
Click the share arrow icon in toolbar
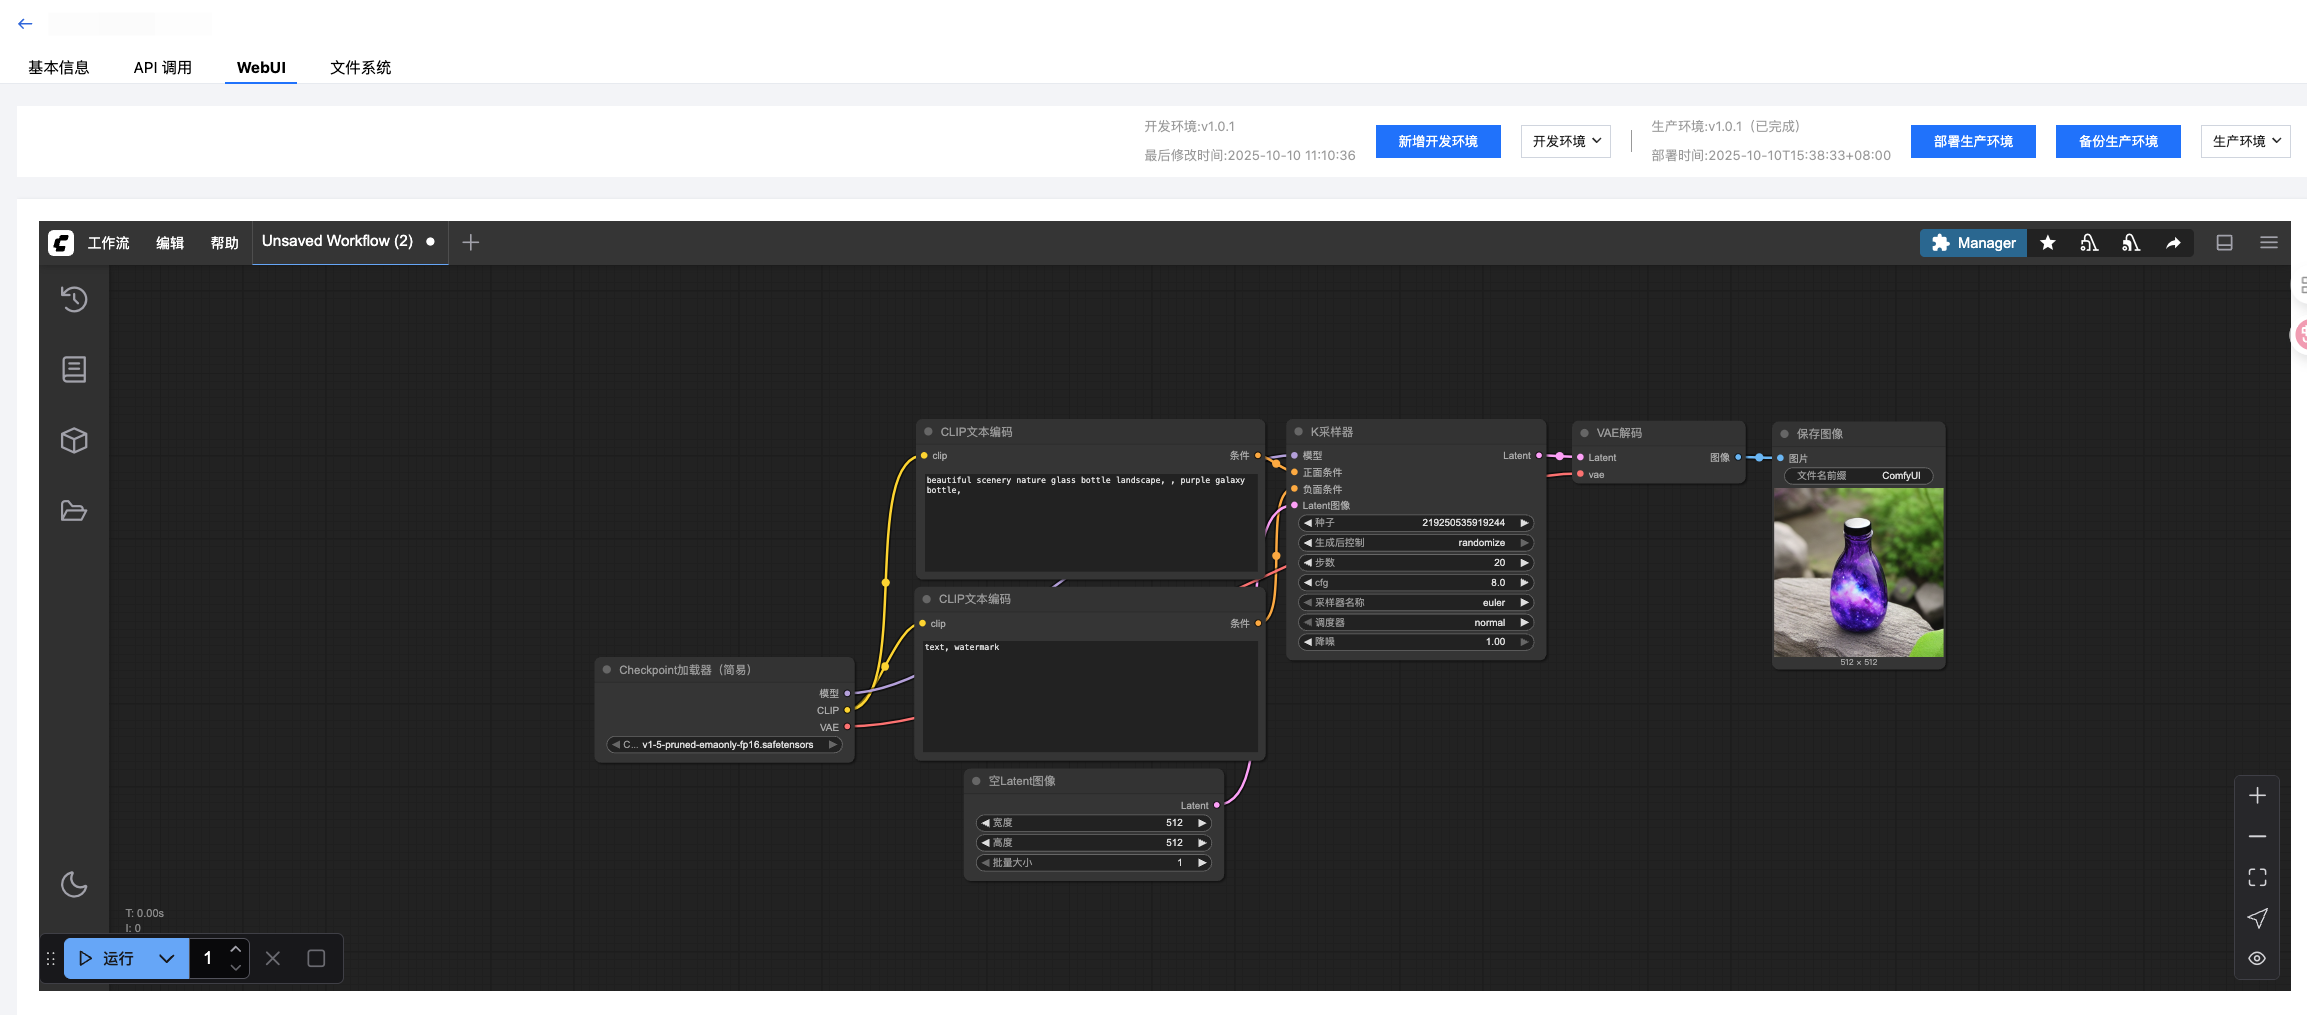(x=2173, y=243)
